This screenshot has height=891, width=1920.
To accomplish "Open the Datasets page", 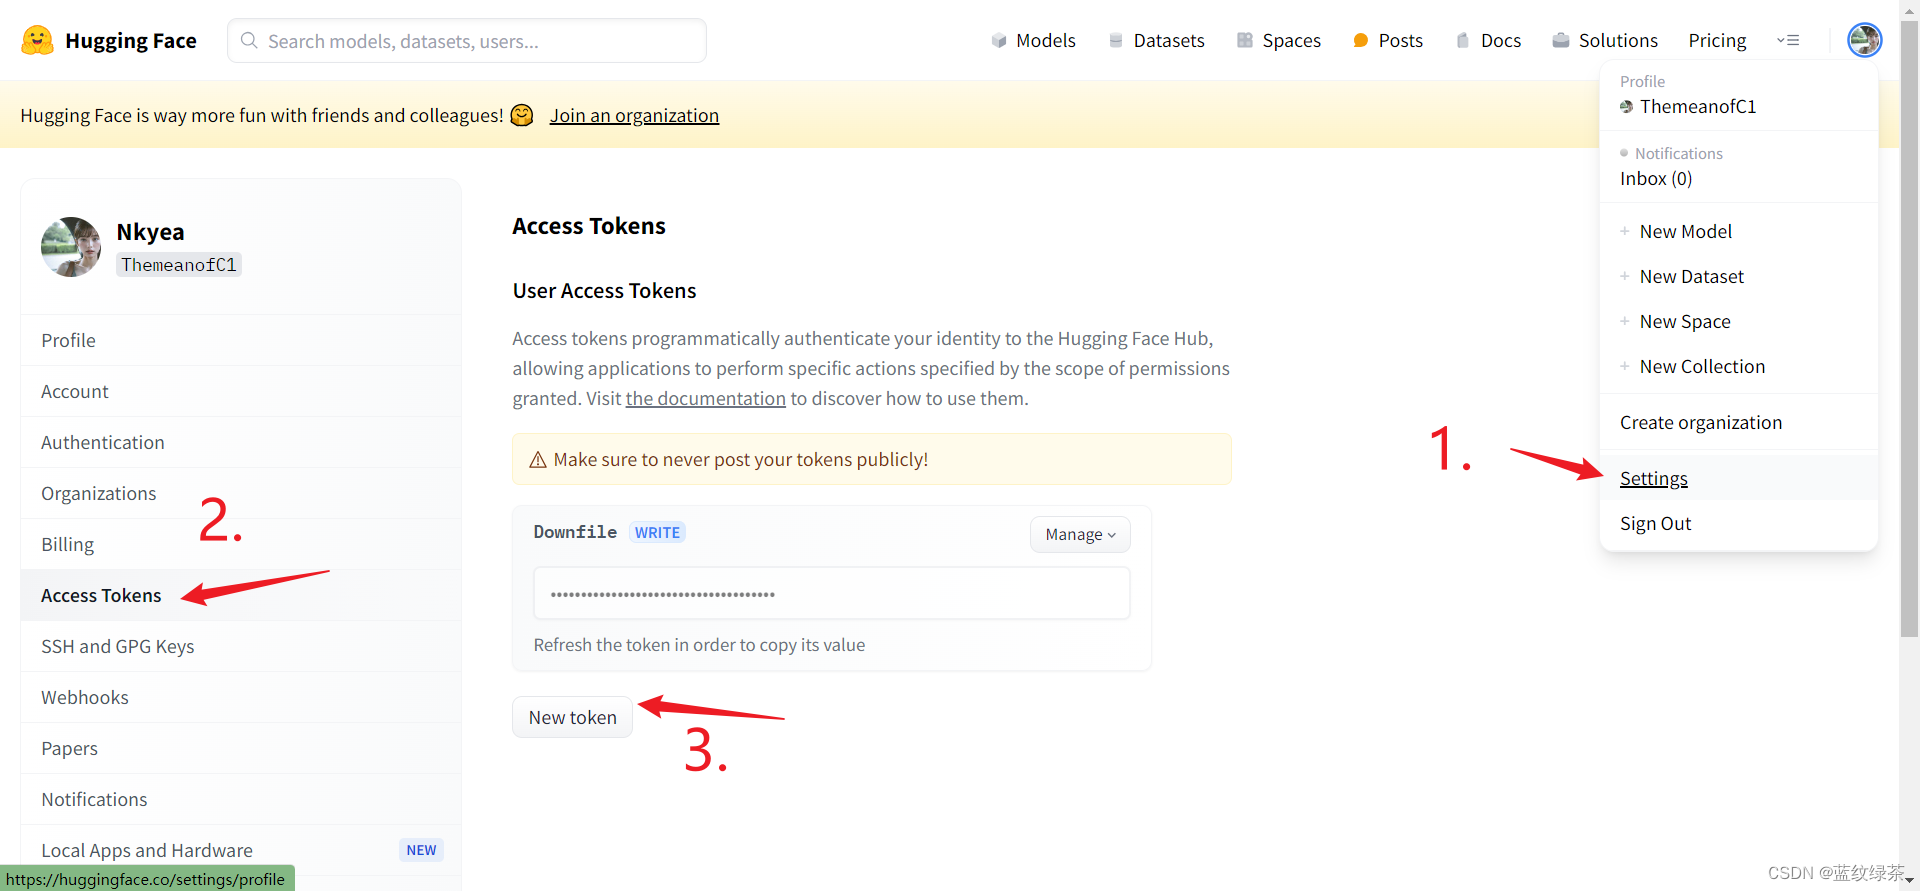I will pyautogui.click(x=1169, y=41).
